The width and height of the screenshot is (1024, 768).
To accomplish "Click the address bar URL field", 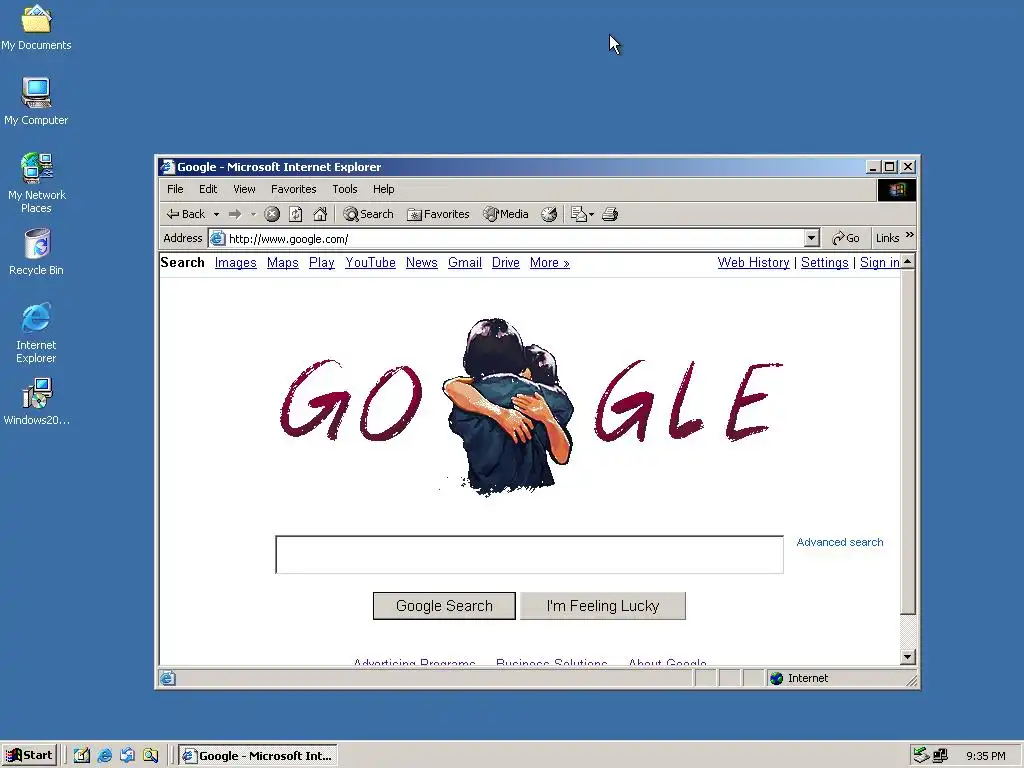I will pyautogui.click(x=515, y=238).
